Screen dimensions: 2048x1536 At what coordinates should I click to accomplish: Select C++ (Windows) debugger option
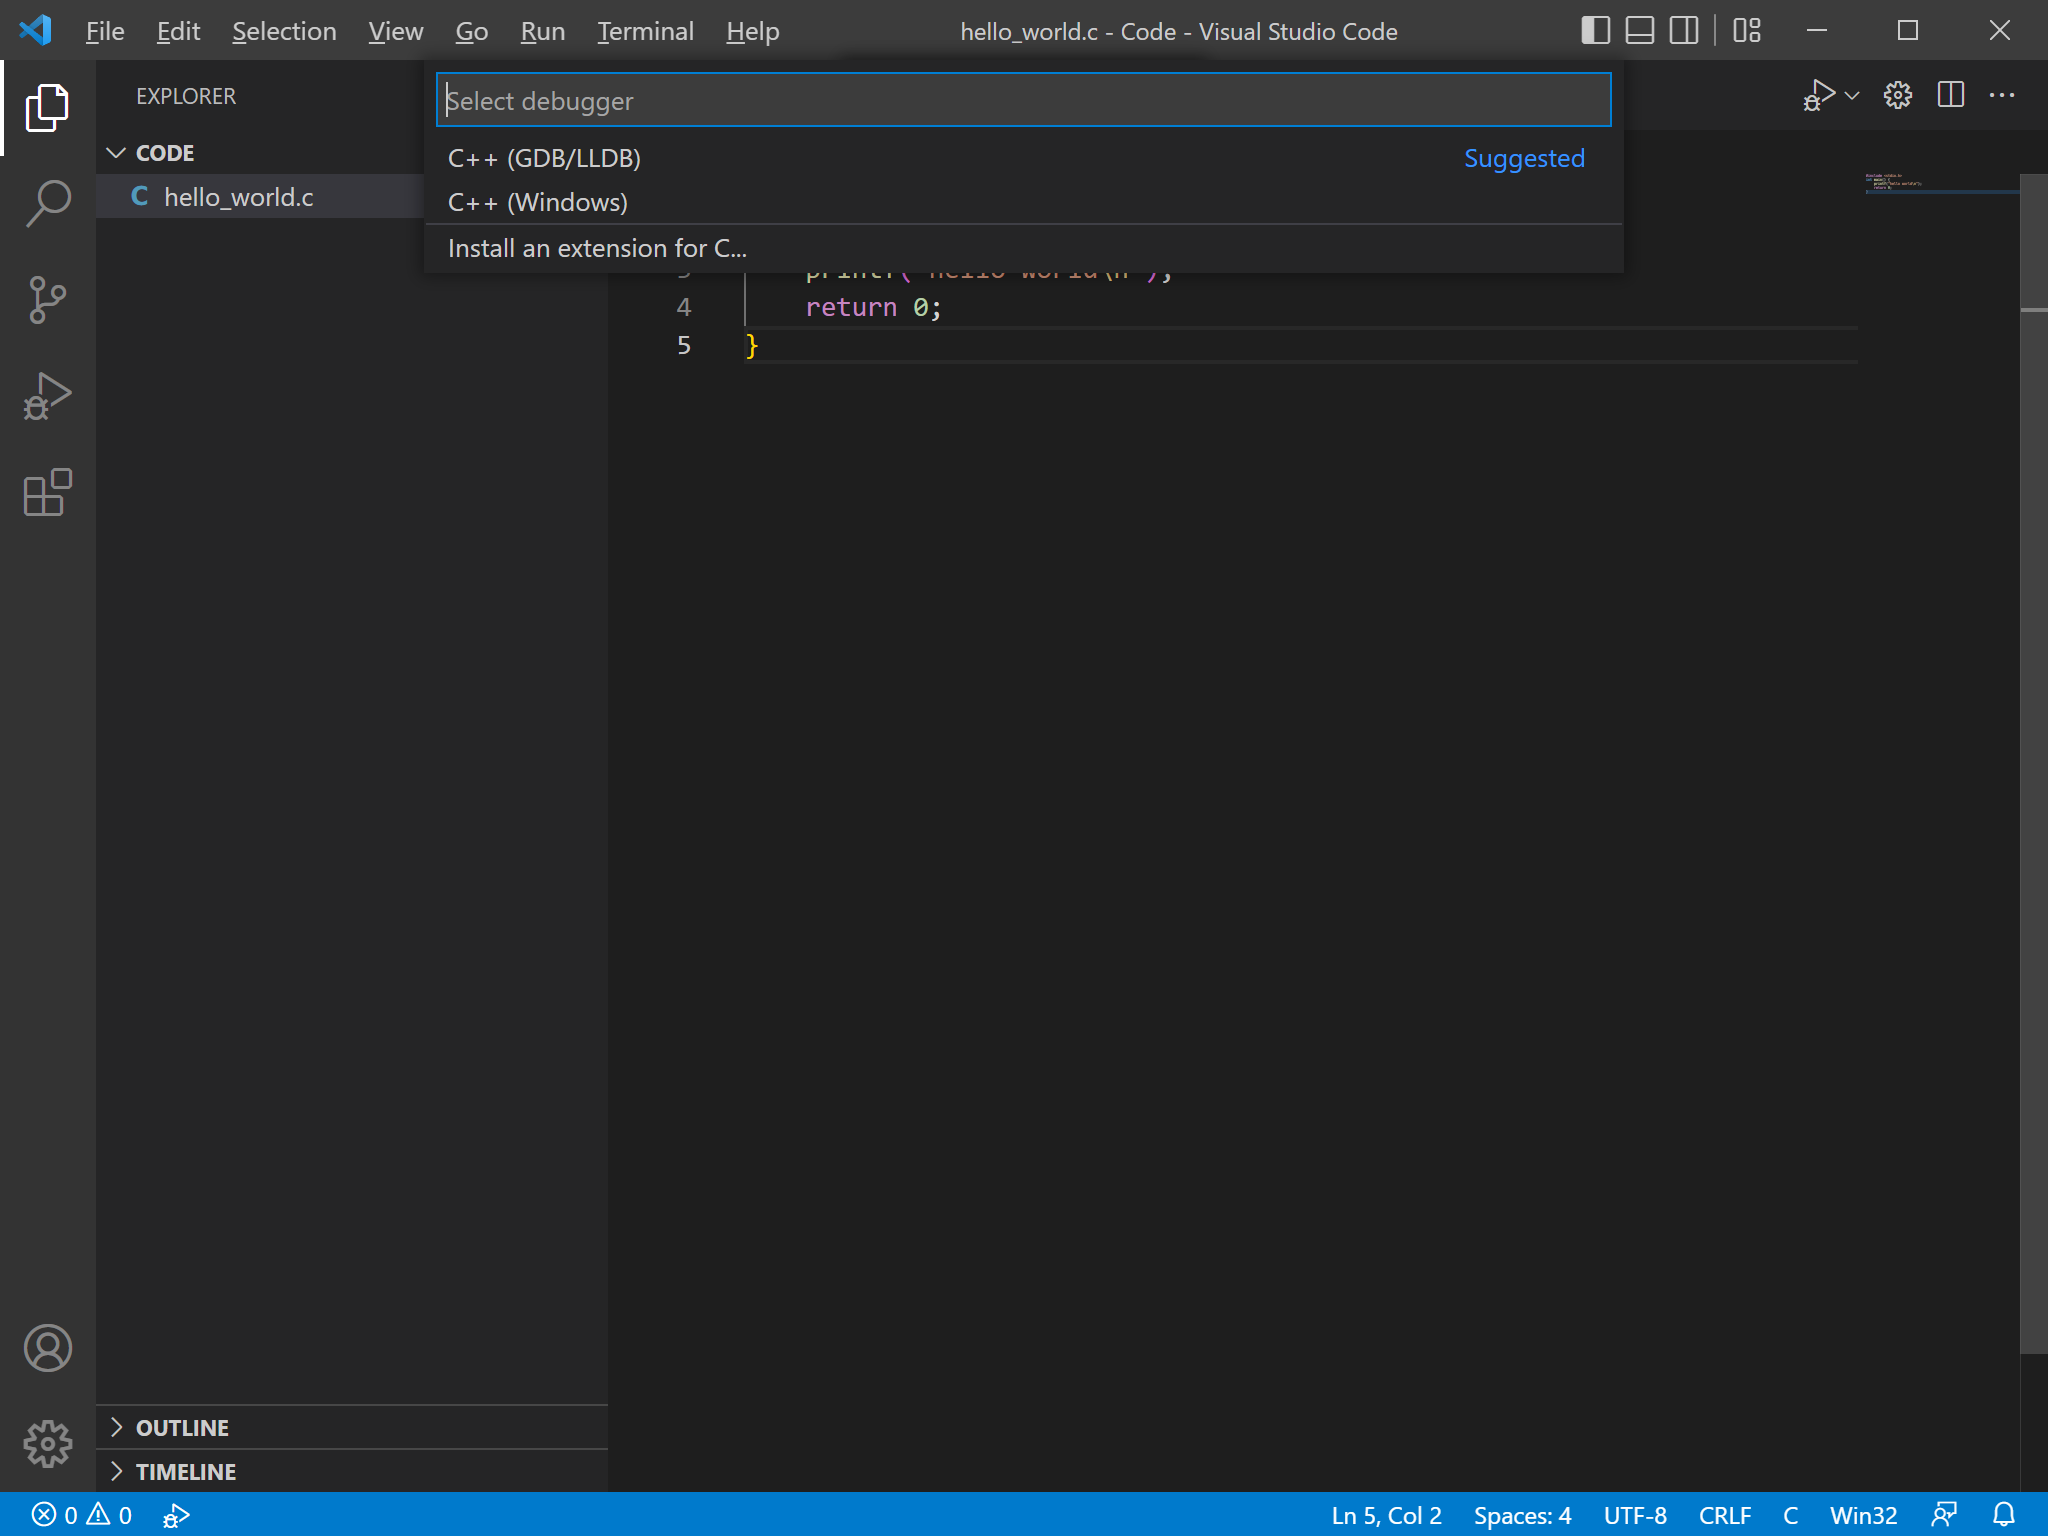[537, 202]
